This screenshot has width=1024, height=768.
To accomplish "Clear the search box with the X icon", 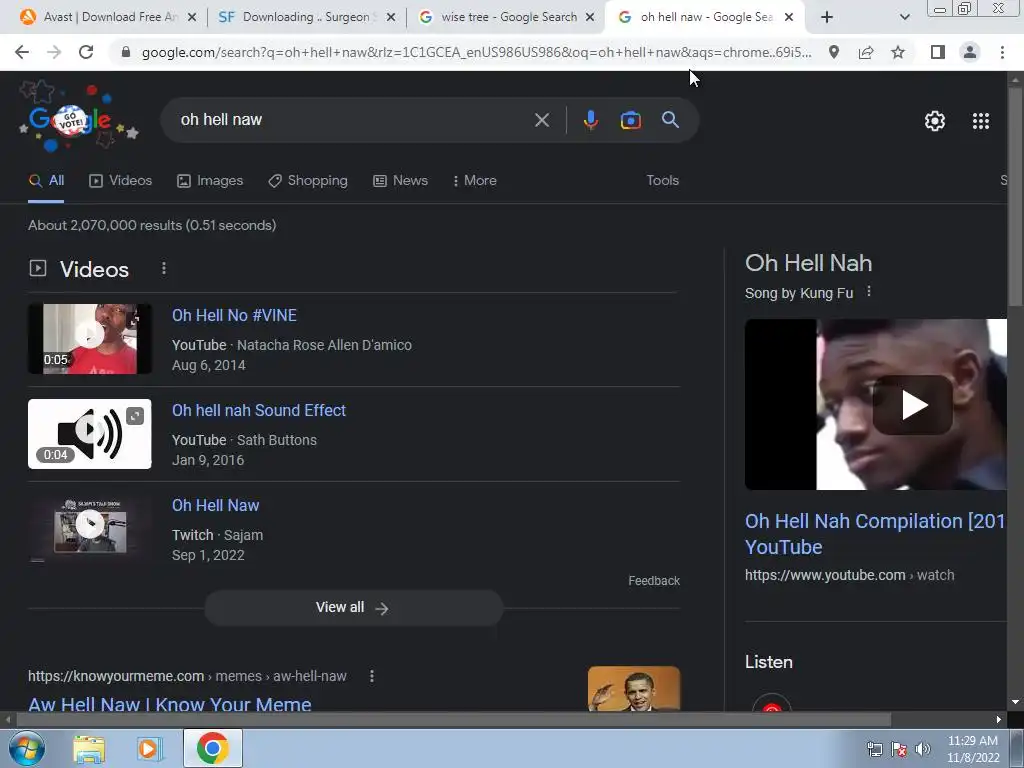I will (541, 120).
